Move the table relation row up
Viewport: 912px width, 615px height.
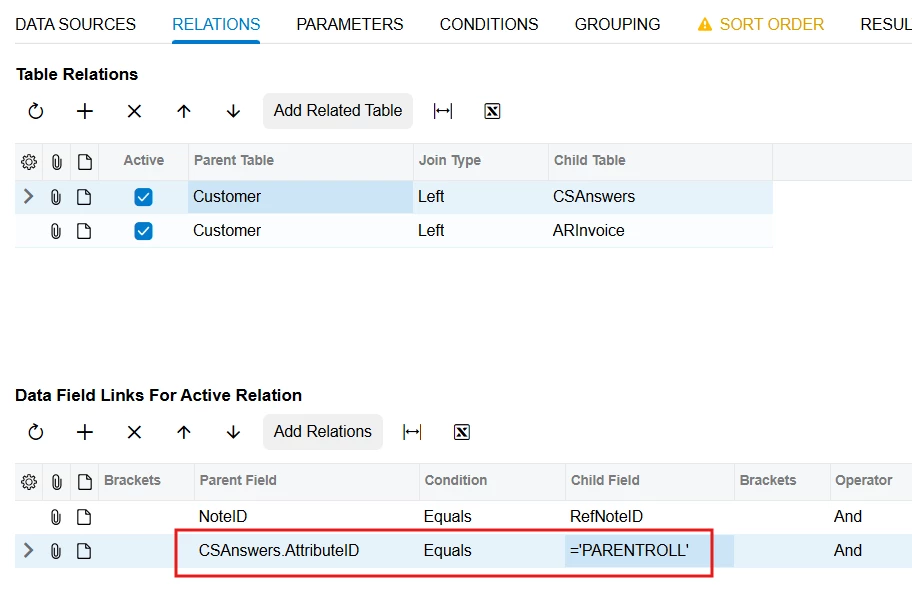pyautogui.click(x=184, y=111)
